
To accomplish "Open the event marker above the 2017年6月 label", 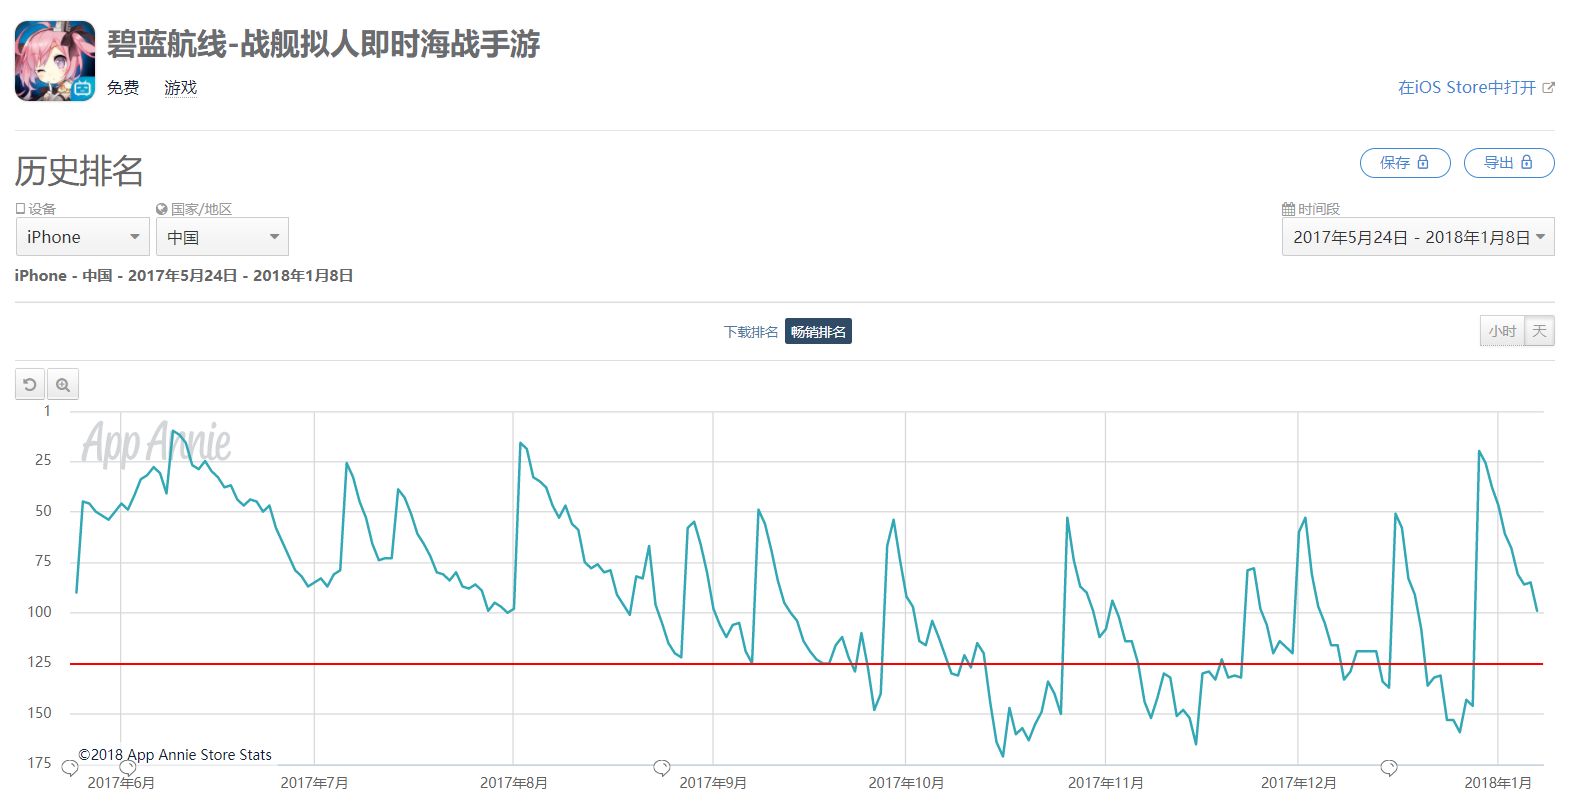I will [128, 768].
